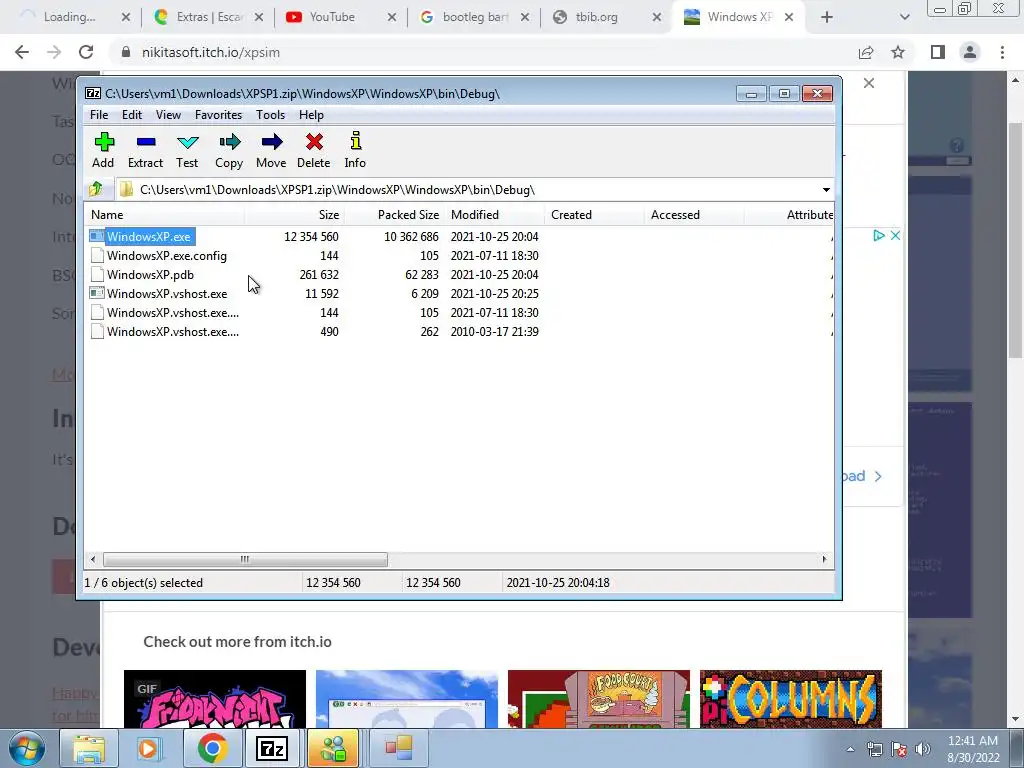
Task: Open the Windows Start button
Action: tap(27, 748)
